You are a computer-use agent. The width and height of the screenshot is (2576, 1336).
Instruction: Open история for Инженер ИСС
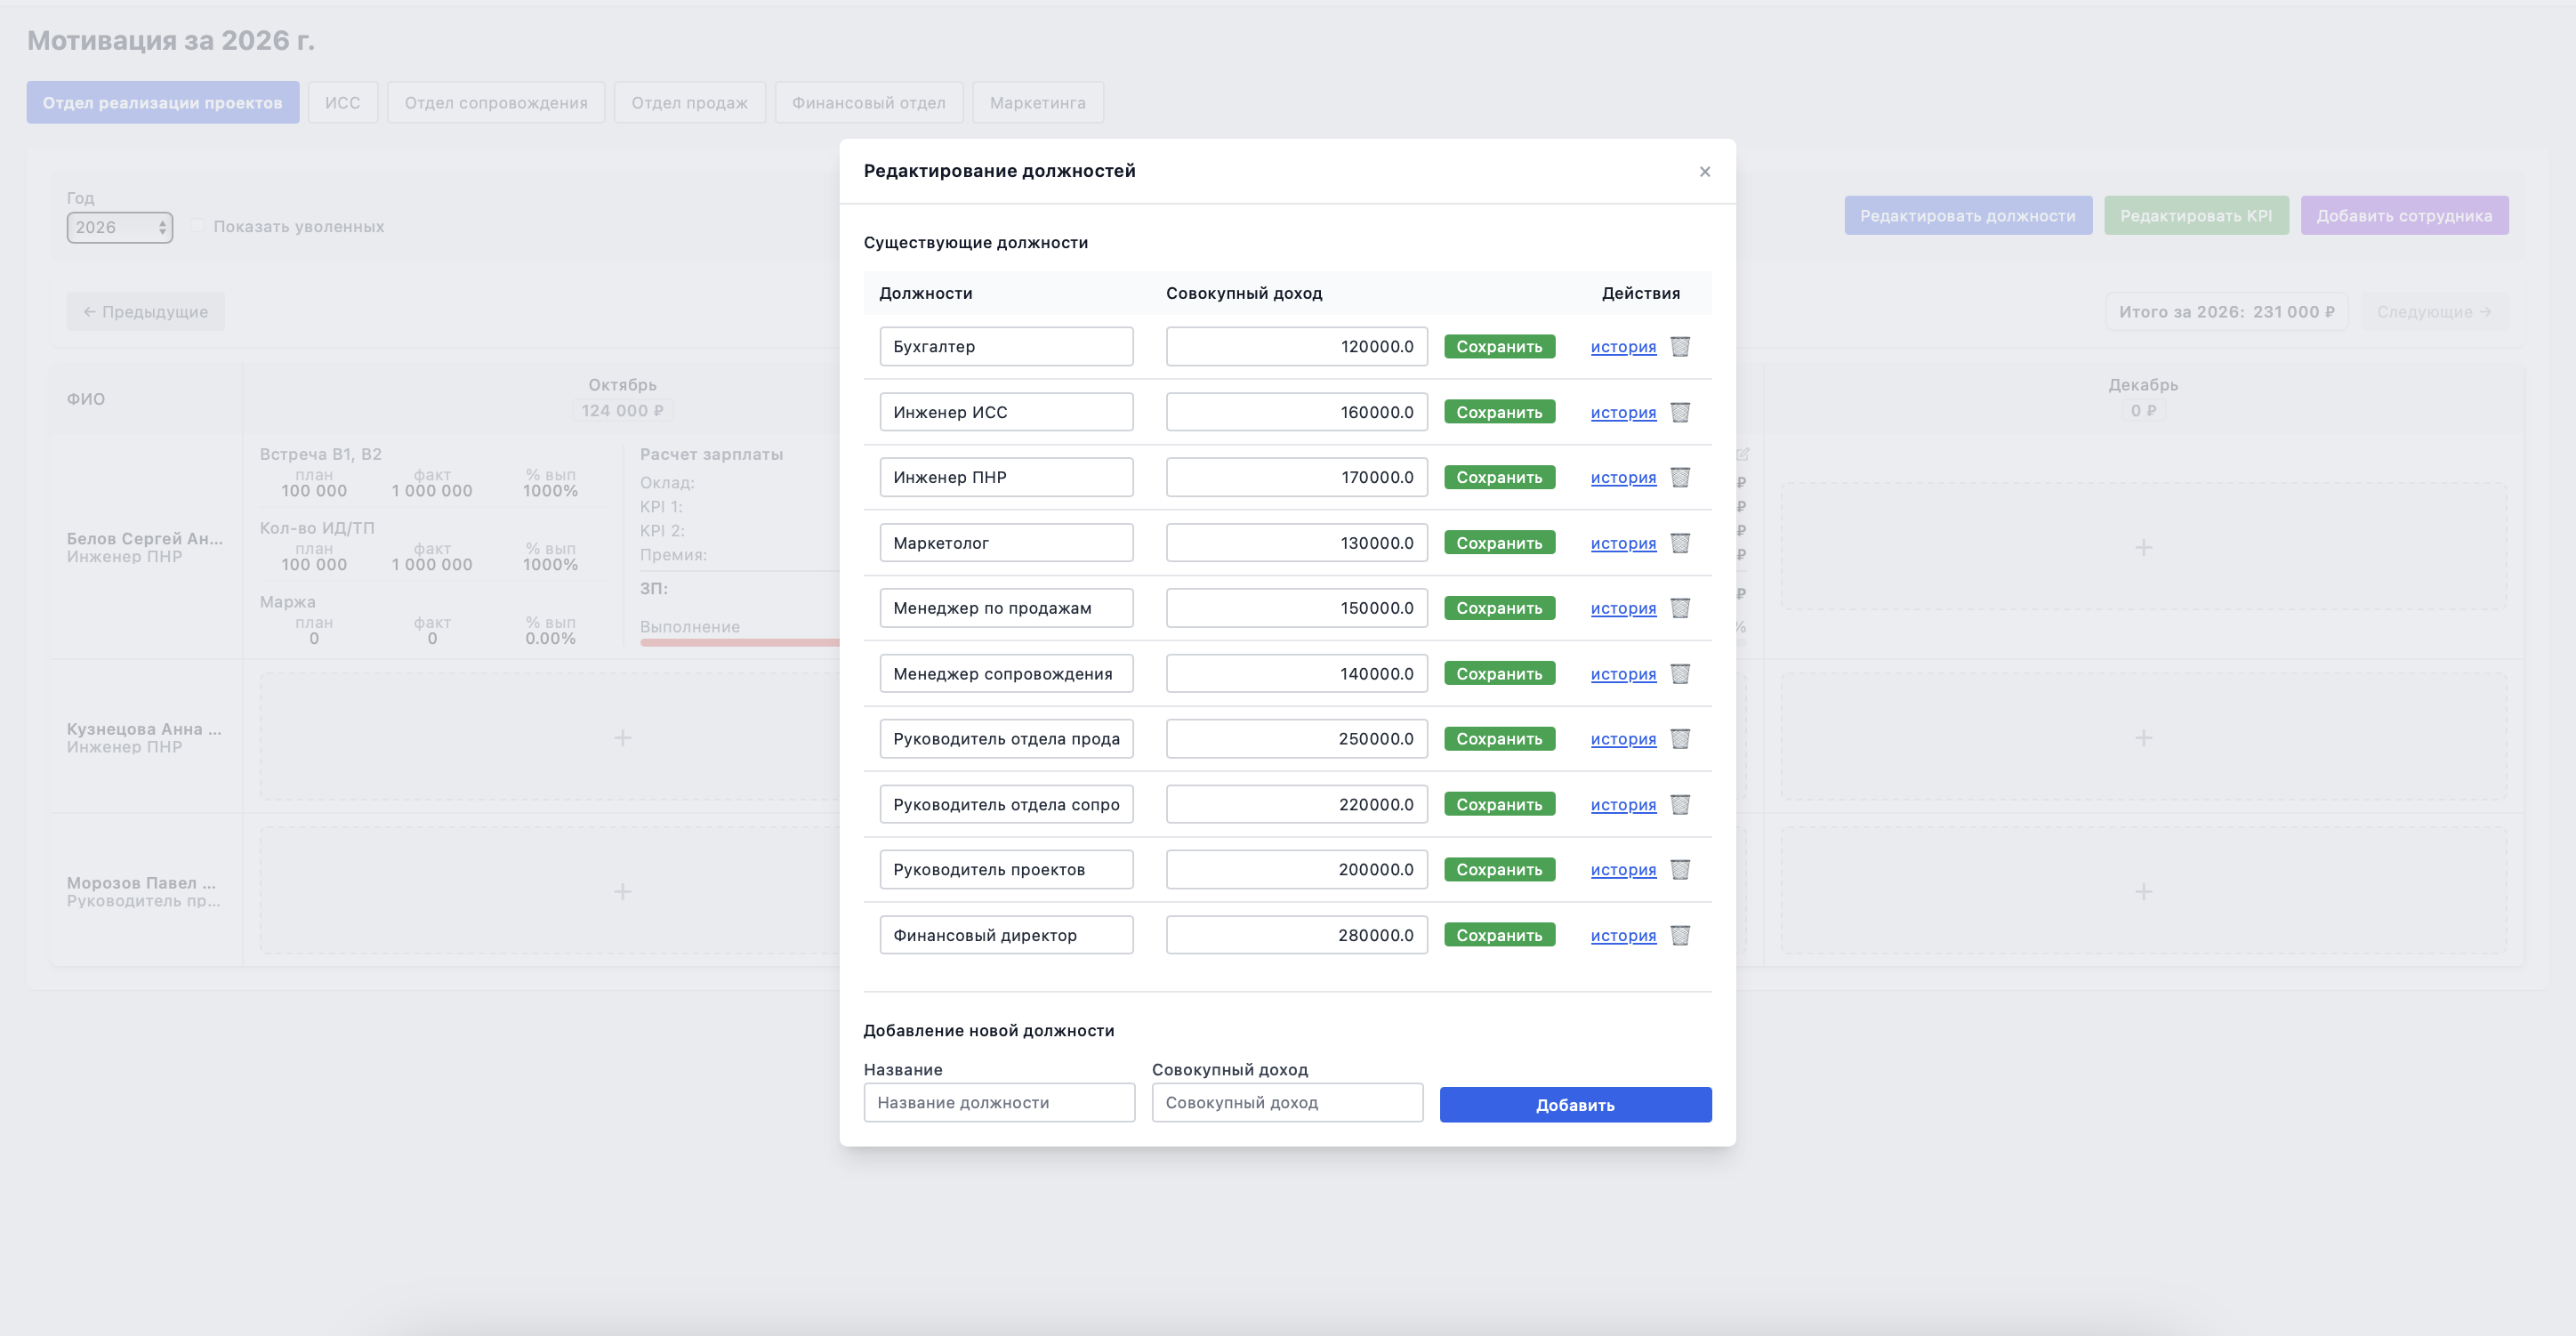coord(1623,412)
